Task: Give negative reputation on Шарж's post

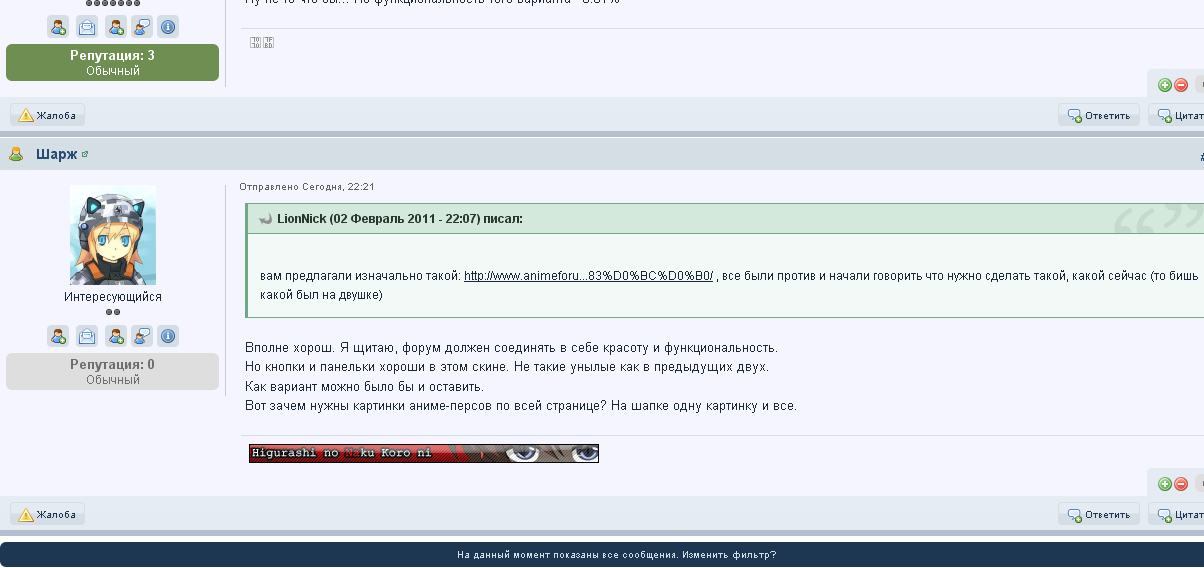Action: point(1181,484)
